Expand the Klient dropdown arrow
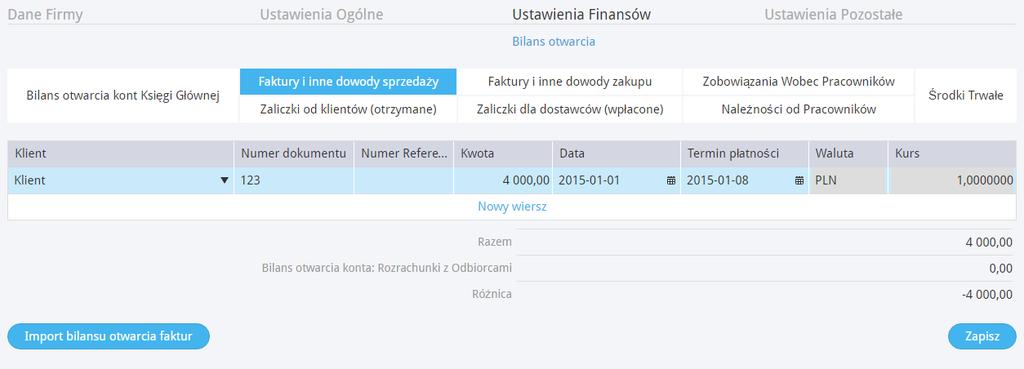Viewport: 1024px width, 369px height. tap(225, 181)
